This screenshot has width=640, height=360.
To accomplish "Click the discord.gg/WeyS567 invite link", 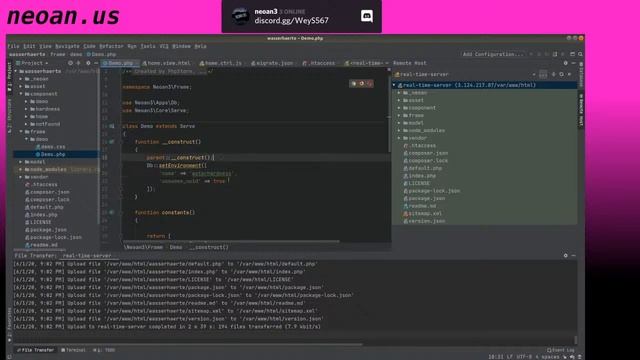I will pos(291,20).
